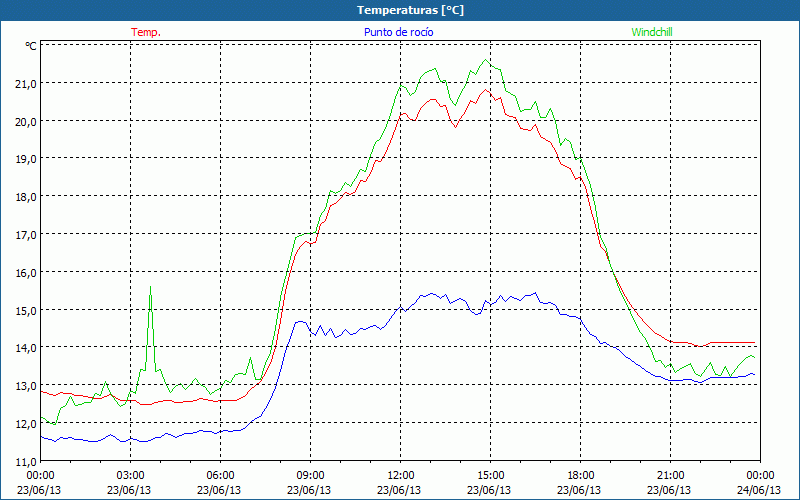Click the 20,0 y-axis value
The width and height of the screenshot is (800, 500).
coord(26,122)
